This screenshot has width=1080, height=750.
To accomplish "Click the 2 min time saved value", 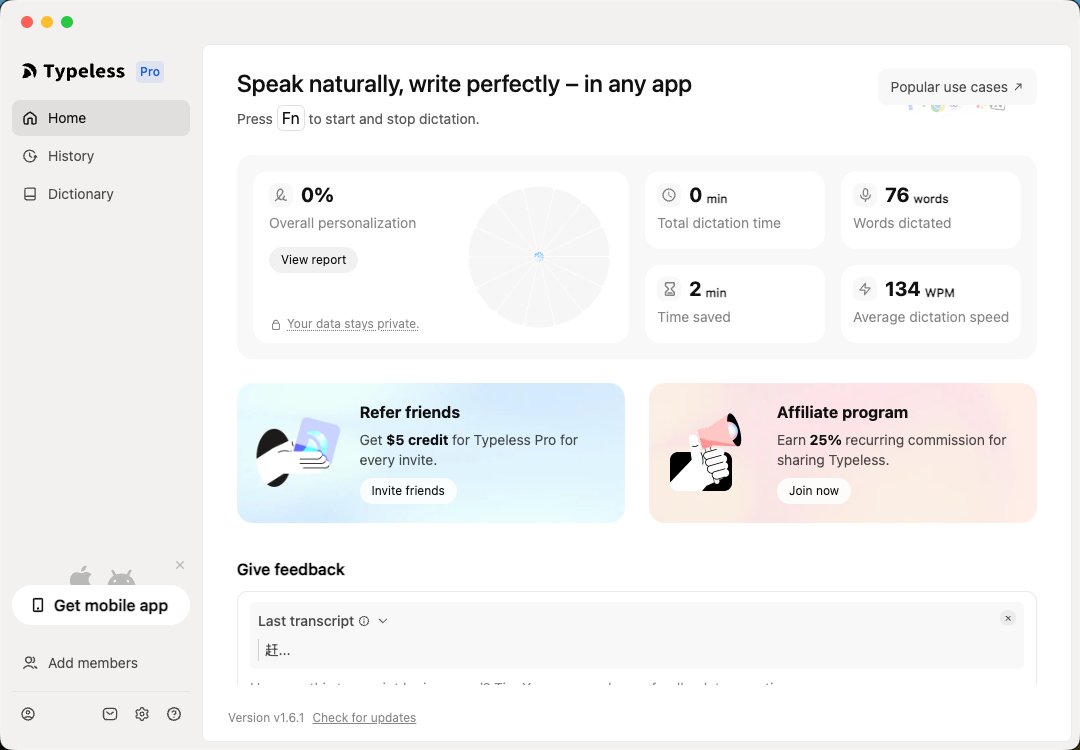I will tap(708, 289).
